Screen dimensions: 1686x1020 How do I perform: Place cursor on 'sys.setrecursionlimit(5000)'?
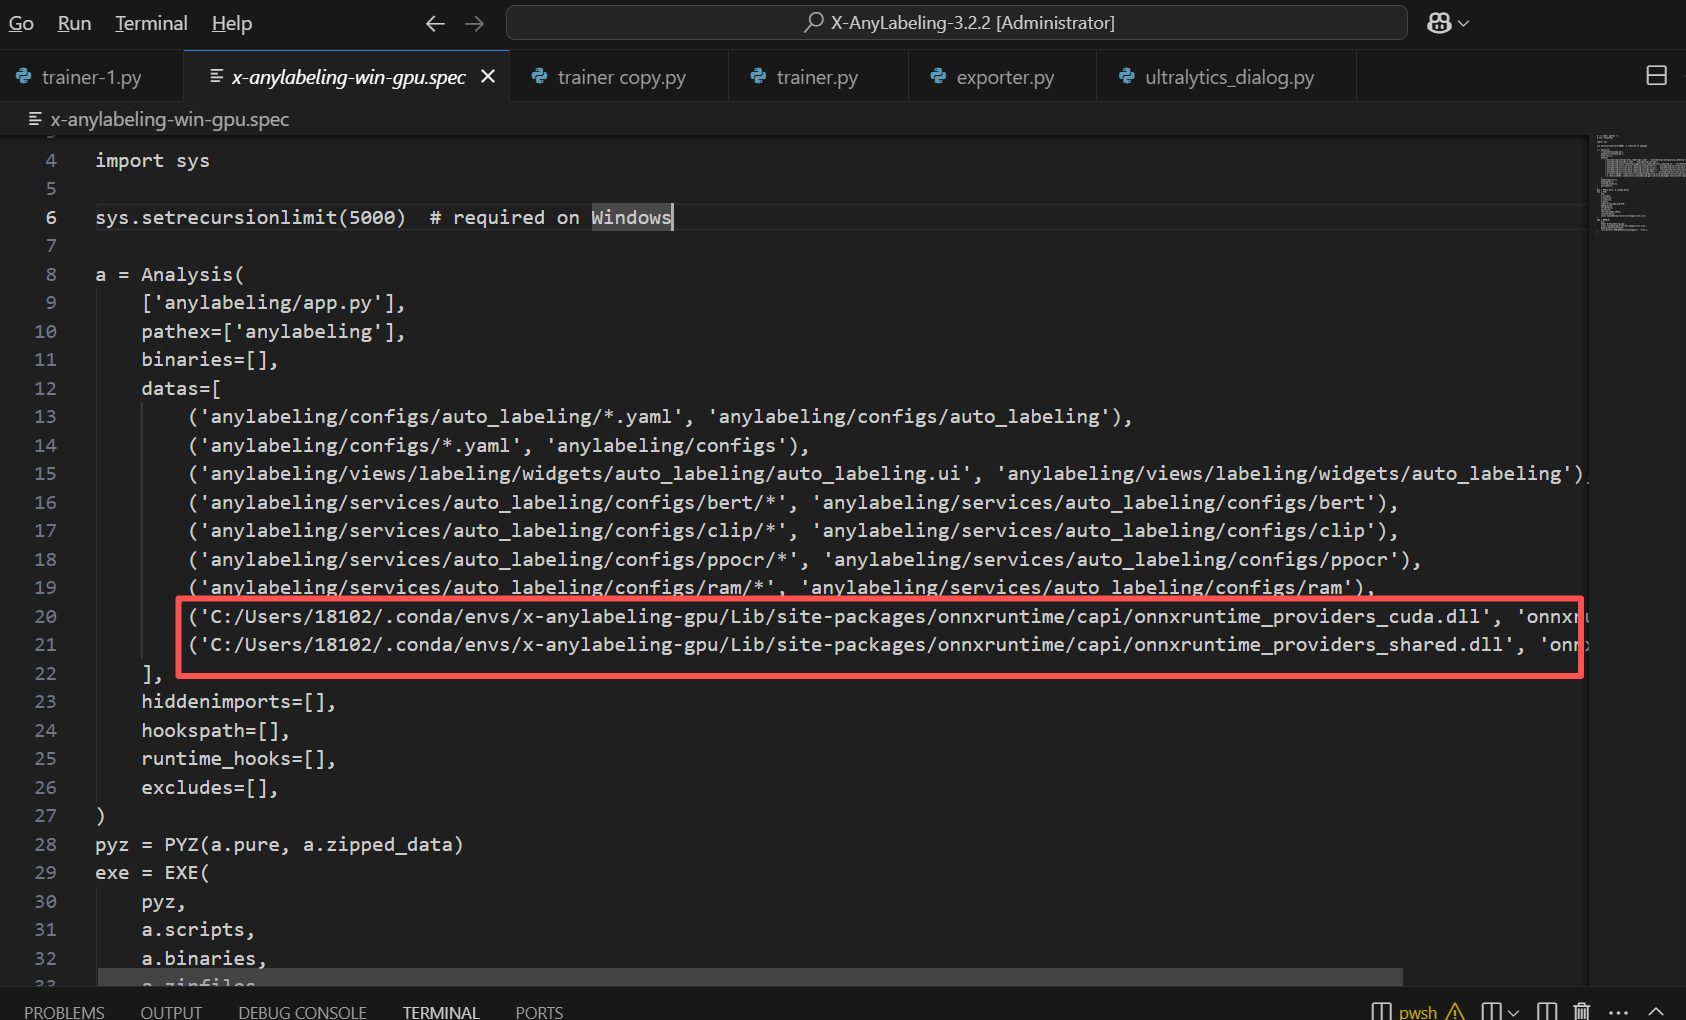(250, 217)
